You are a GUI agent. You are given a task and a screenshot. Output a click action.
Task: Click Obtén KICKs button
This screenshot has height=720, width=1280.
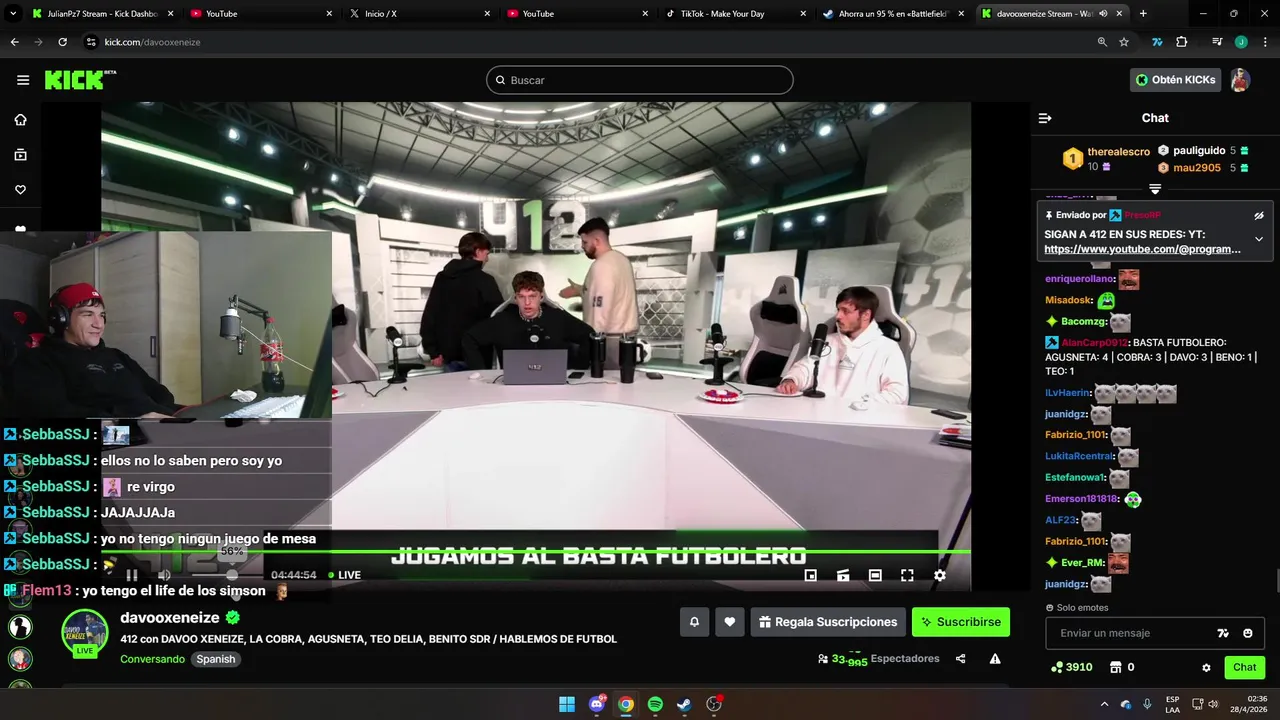pos(1176,80)
